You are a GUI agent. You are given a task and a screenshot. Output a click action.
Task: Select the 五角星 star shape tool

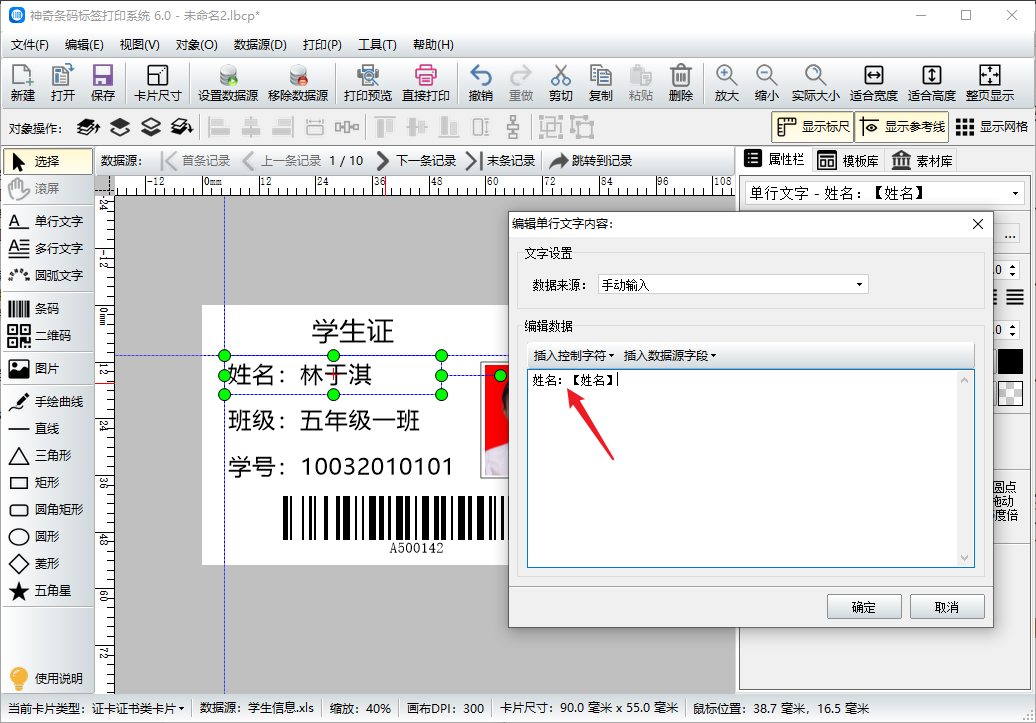(45, 591)
